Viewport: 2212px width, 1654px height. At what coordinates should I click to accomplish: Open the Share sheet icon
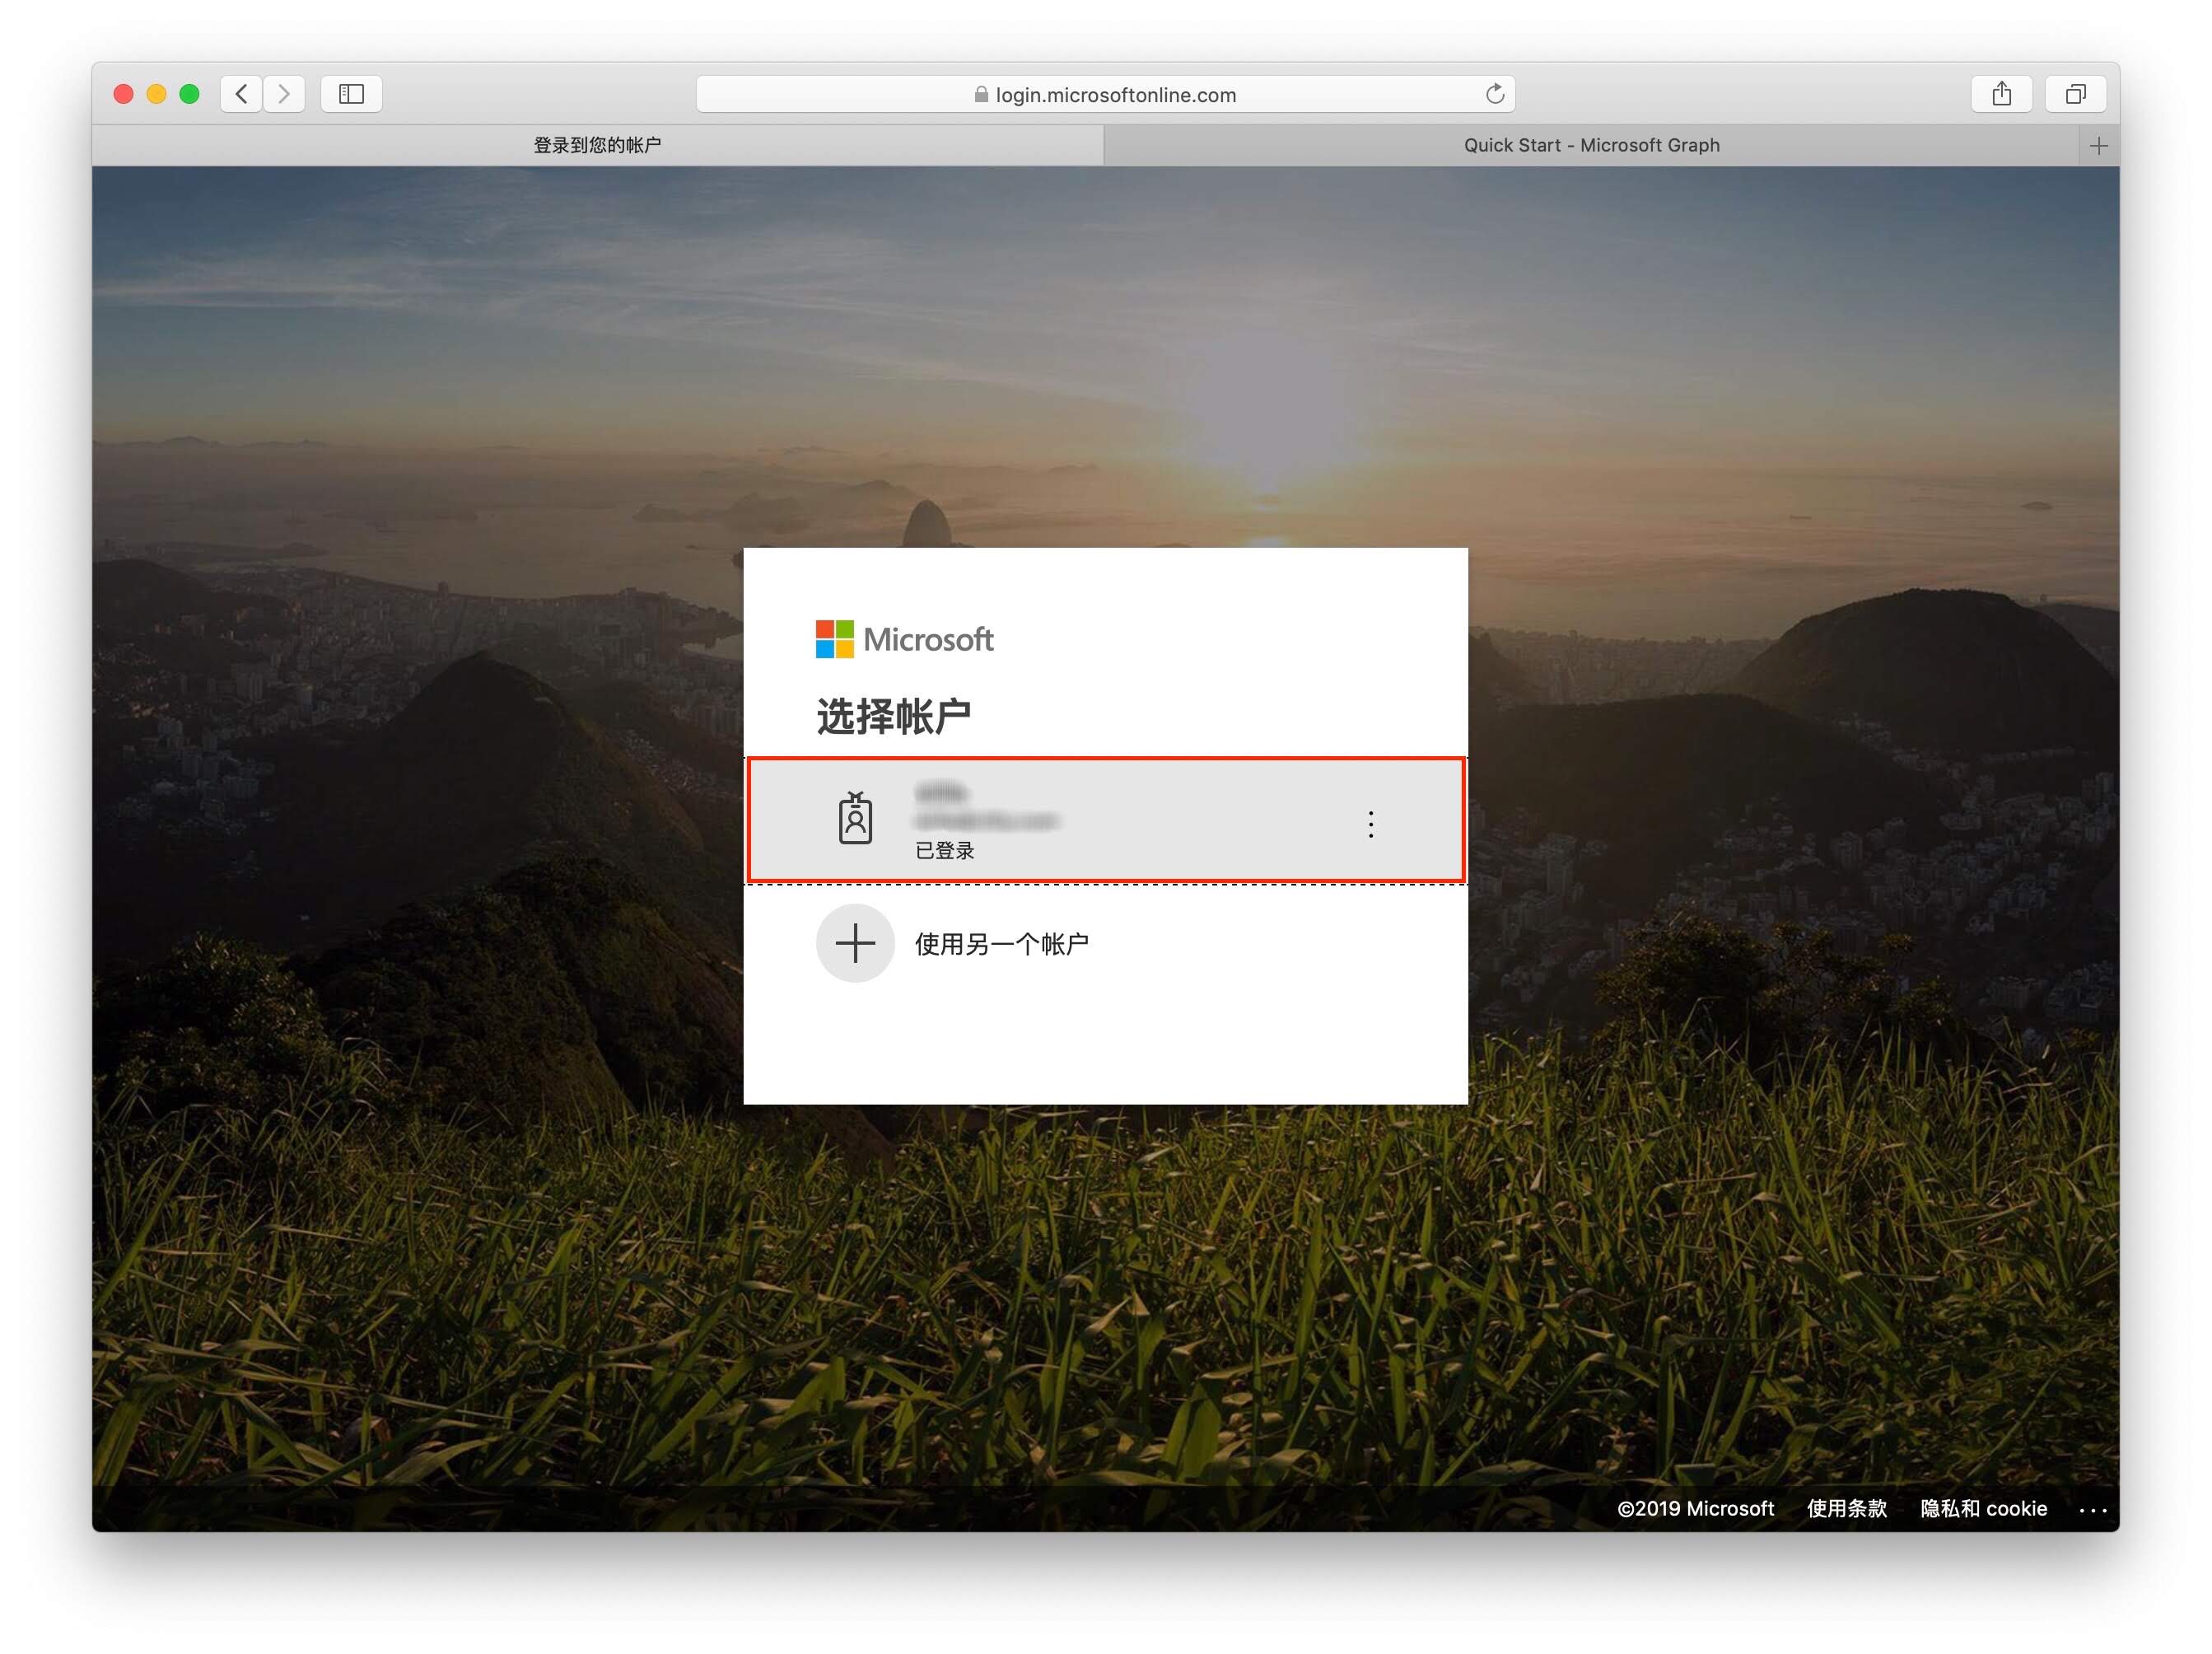[x=2001, y=94]
